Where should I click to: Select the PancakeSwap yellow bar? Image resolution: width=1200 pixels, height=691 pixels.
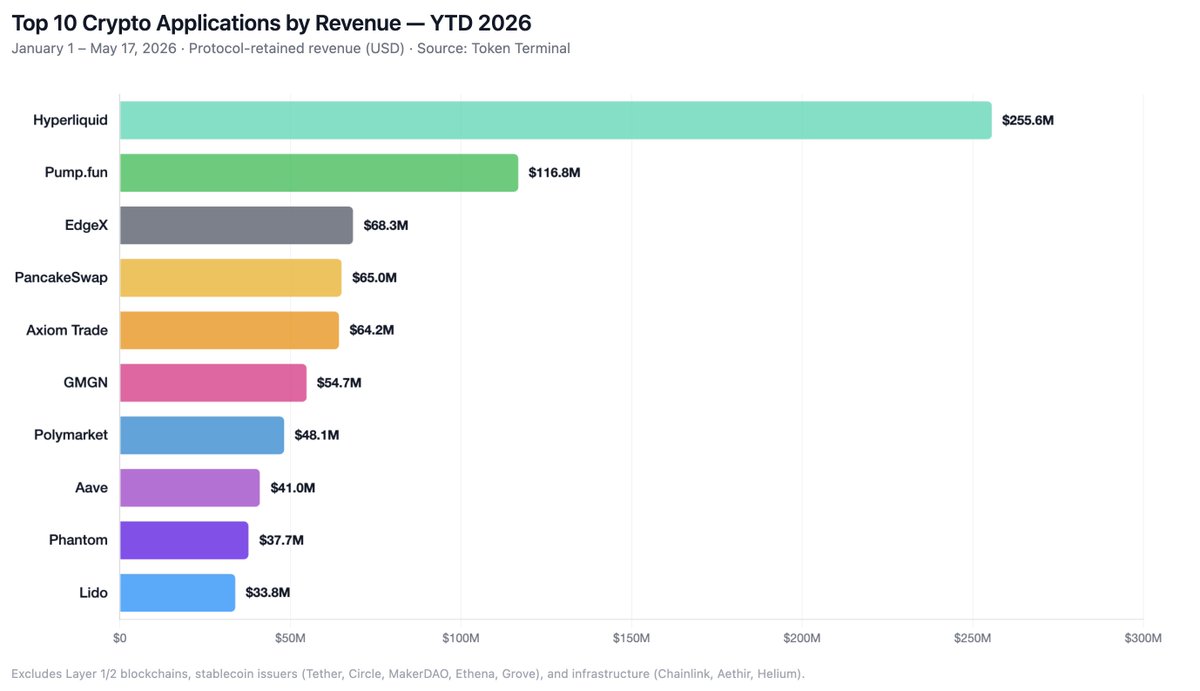point(231,277)
